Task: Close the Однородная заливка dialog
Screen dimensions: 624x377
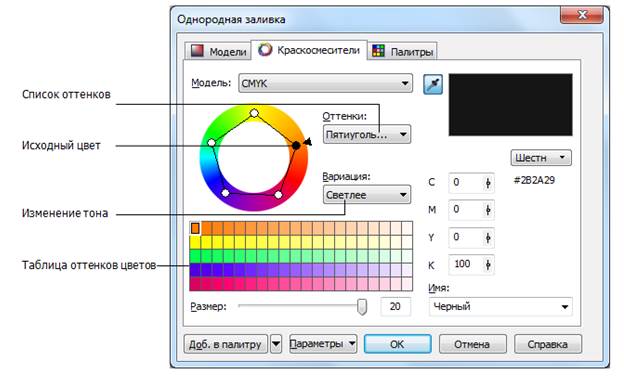Action: click(582, 15)
